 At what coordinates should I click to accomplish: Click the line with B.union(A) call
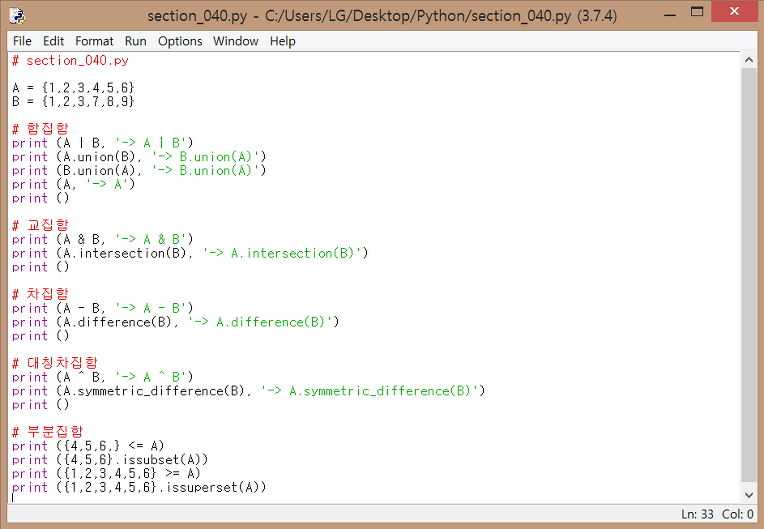139,170
